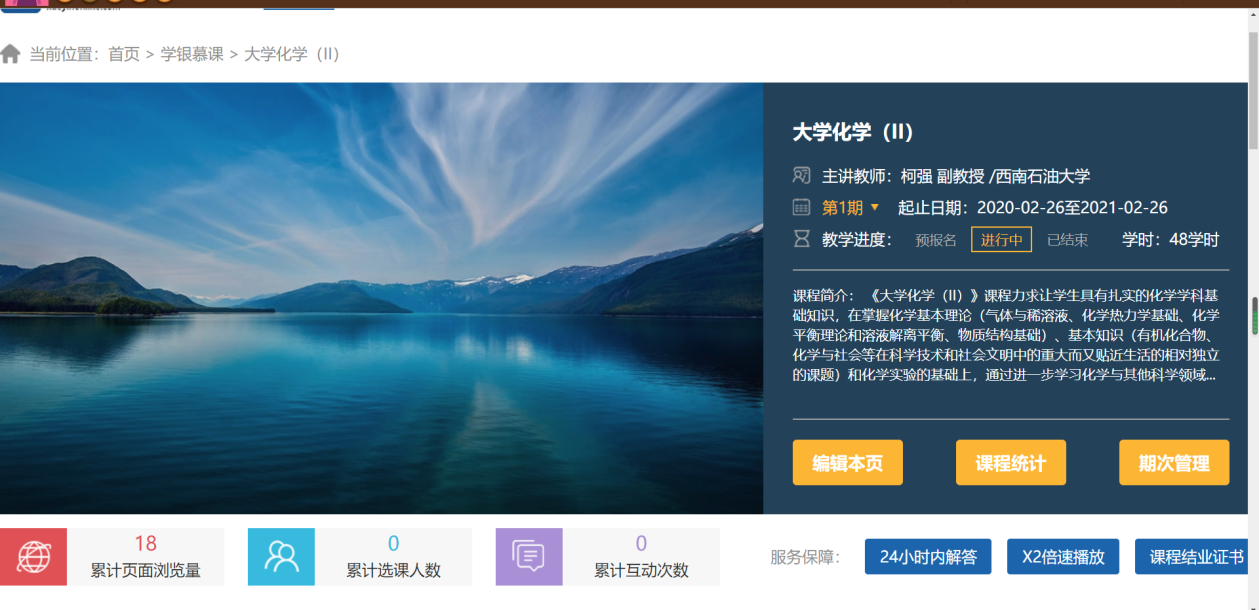Click the 24小时内解答 service badge
This screenshot has height=610, width=1259.
click(x=927, y=557)
